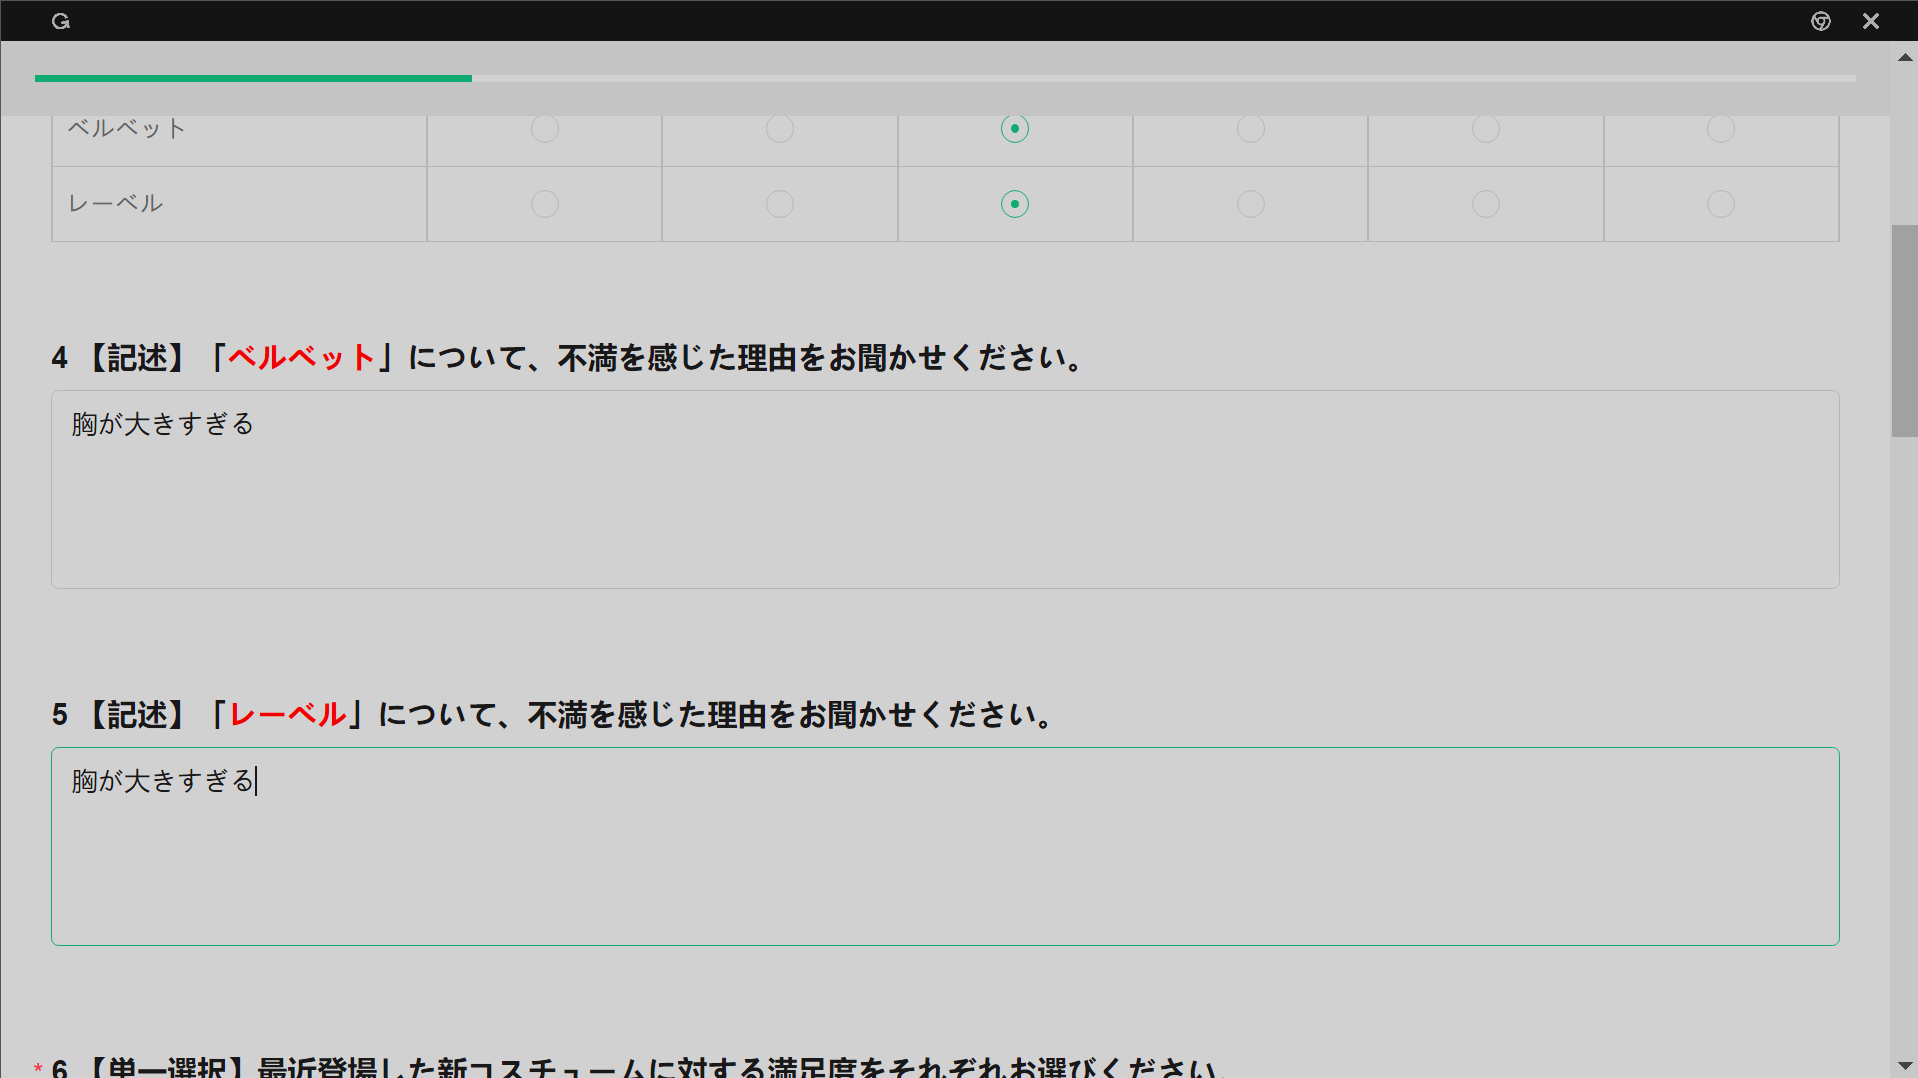This screenshot has height=1078, width=1918.
Task: Choose fourth column radio for ベルベット
Action: (x=1251, y=129)
